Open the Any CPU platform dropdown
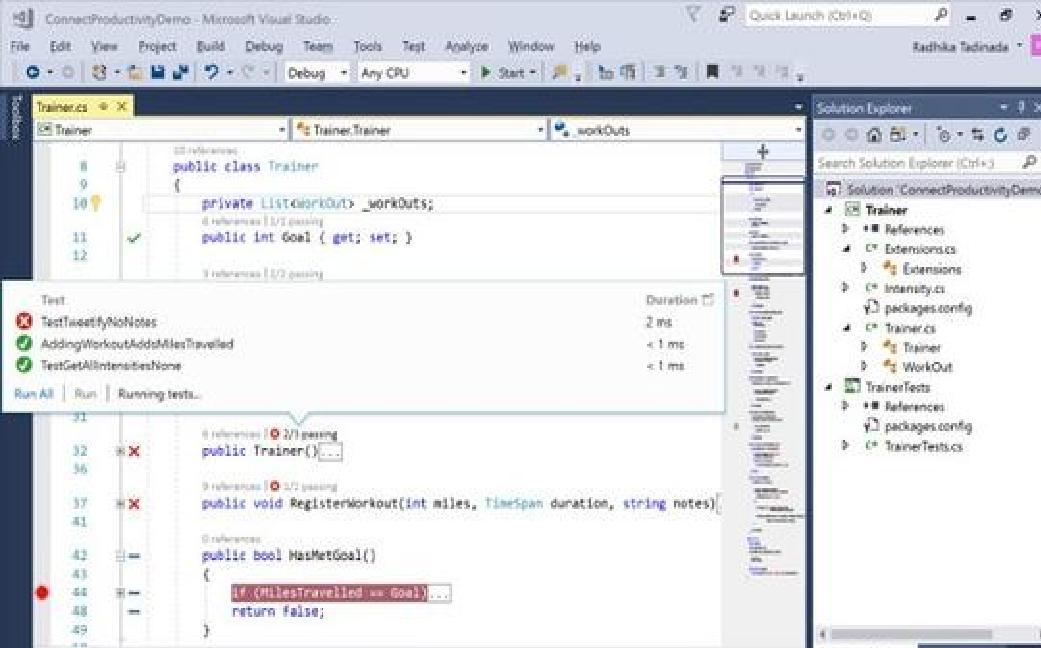1041x648 pixels. 413,73
